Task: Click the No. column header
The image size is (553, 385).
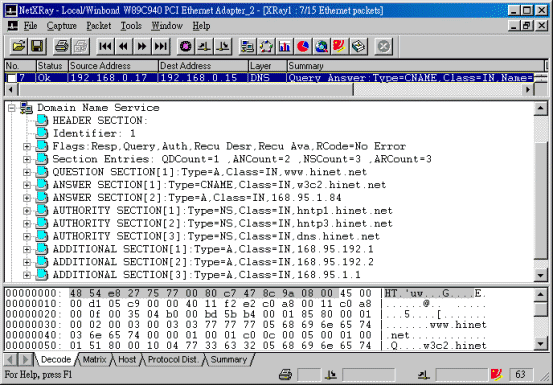Action: 20,66
